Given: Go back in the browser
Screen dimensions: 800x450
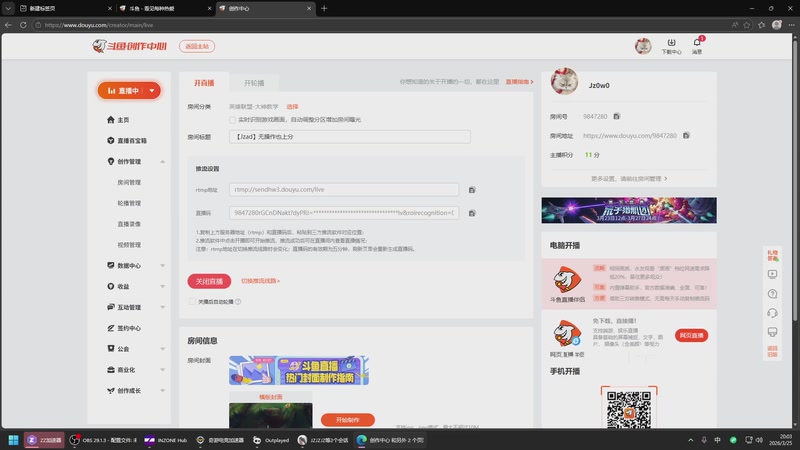Looking at the screenshot, I should click(x=8, y=24).
